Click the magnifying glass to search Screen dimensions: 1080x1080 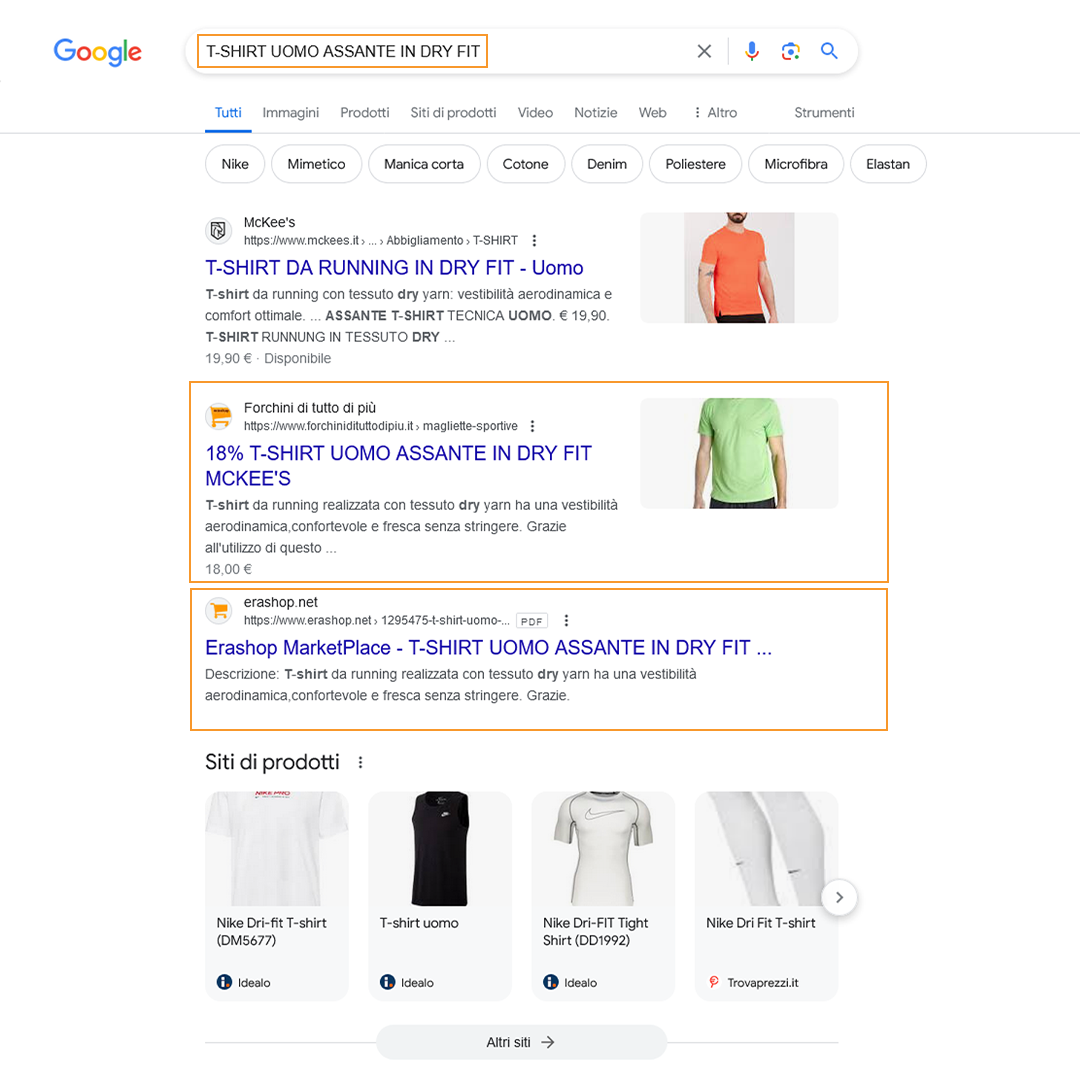point(829,51)
